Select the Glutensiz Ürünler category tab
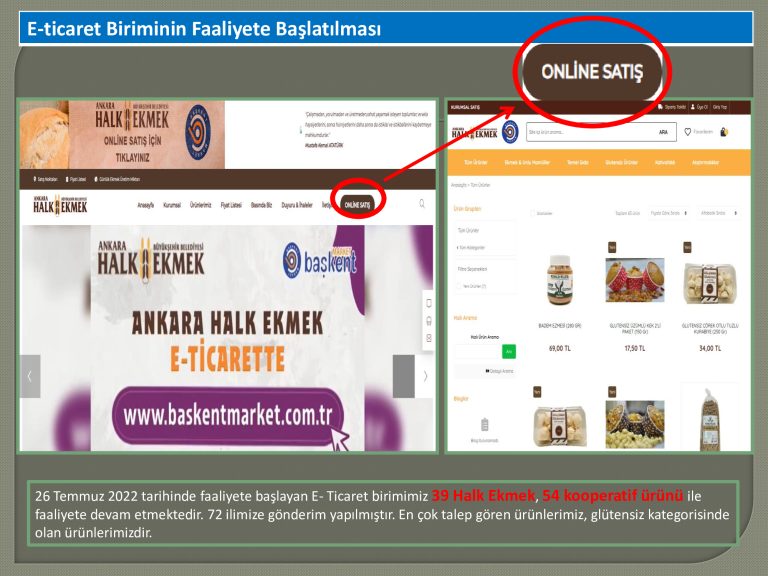This screenshot has height=576, width=768. pos(622,162)
